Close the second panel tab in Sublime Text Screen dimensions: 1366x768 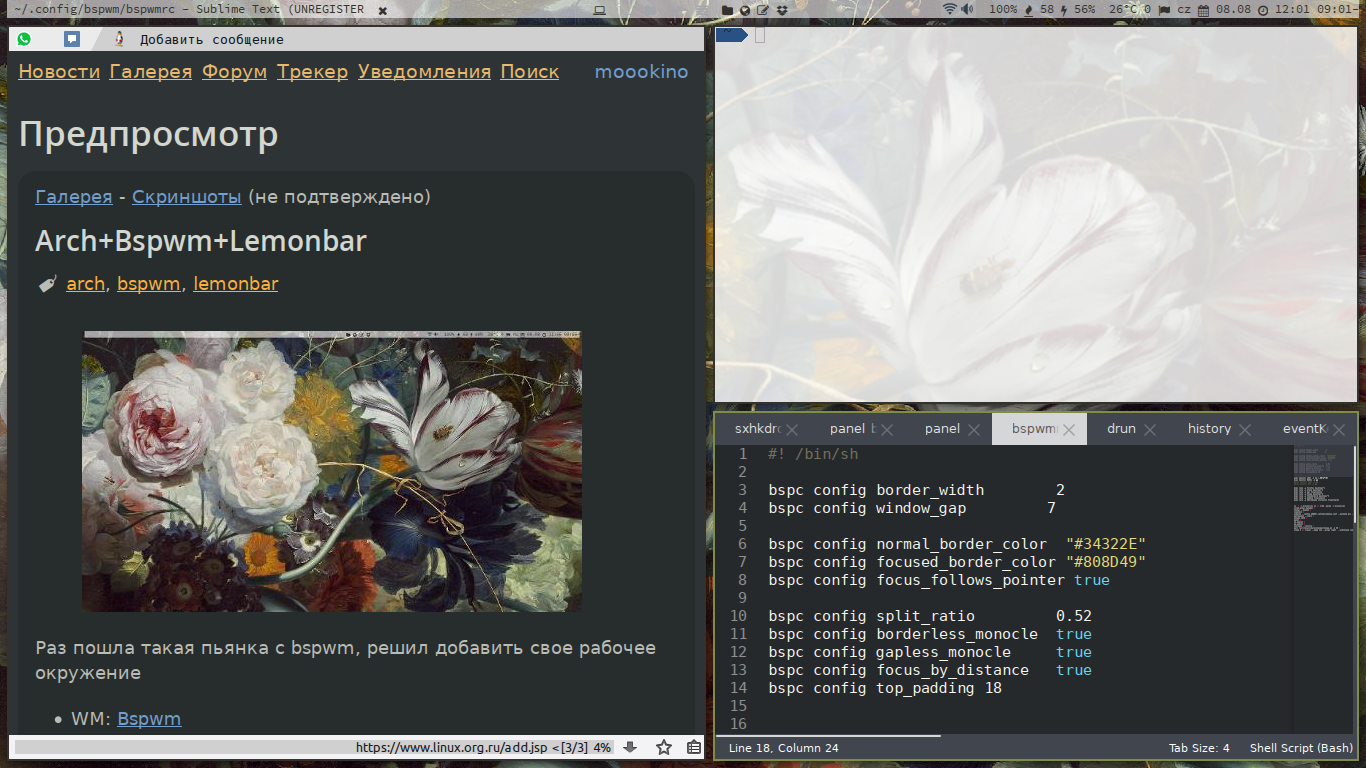[x=973, y=430]
